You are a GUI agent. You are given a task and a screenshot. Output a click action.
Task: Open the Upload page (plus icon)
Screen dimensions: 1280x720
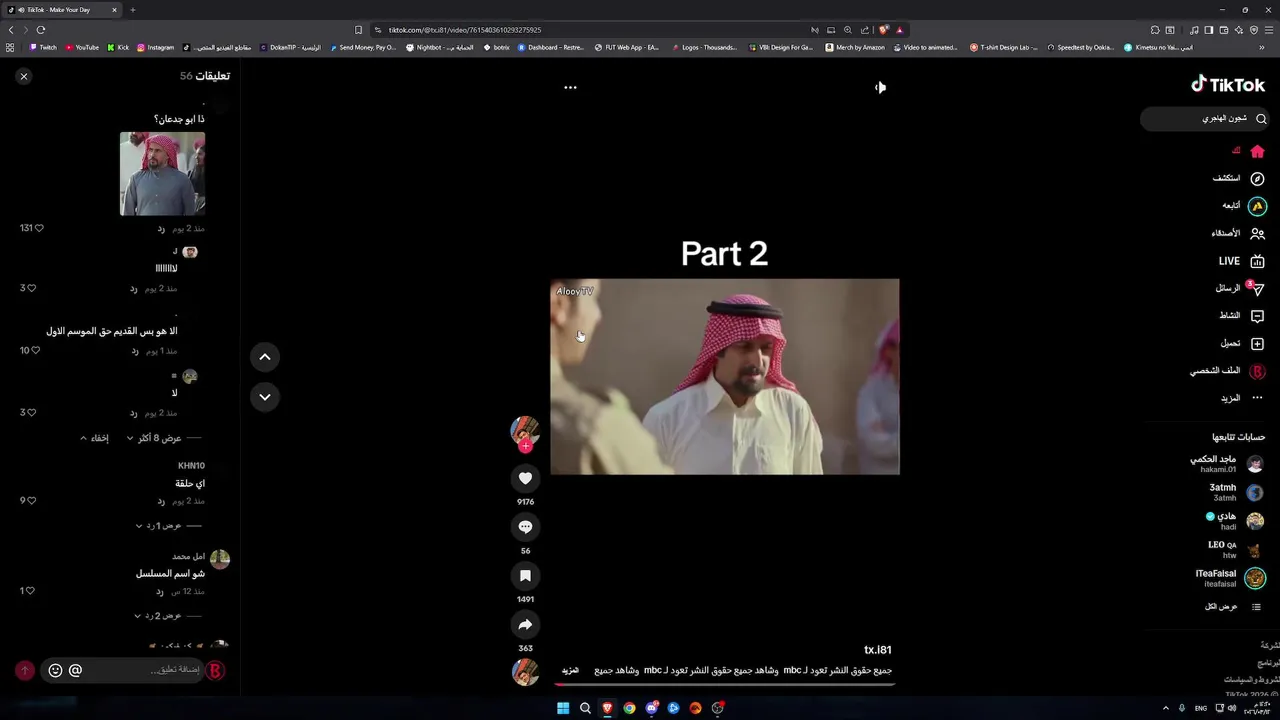(1257, 343)
